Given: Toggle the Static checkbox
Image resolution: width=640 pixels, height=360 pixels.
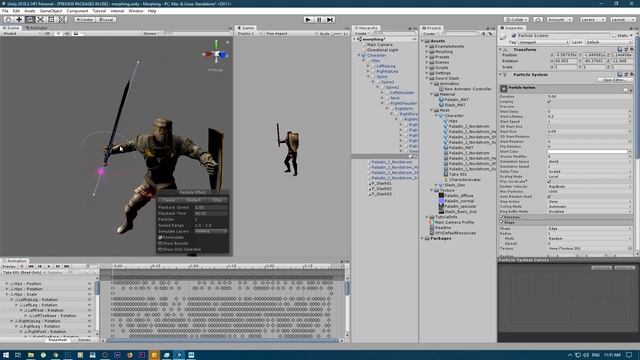Looking at the screenshot, I should coord(613,36).
